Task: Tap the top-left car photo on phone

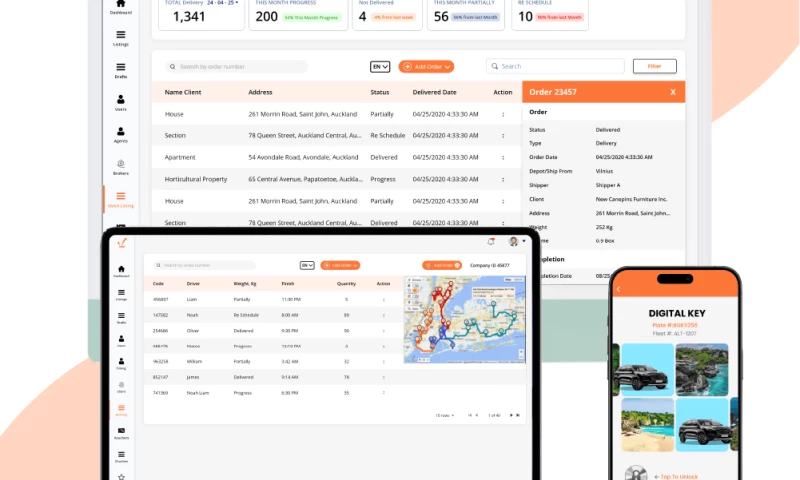Action: point(647,370)
